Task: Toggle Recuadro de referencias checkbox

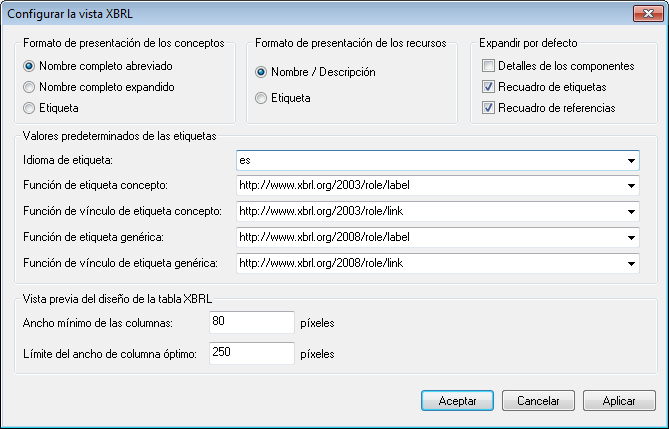Action: [x=488, y=108]
